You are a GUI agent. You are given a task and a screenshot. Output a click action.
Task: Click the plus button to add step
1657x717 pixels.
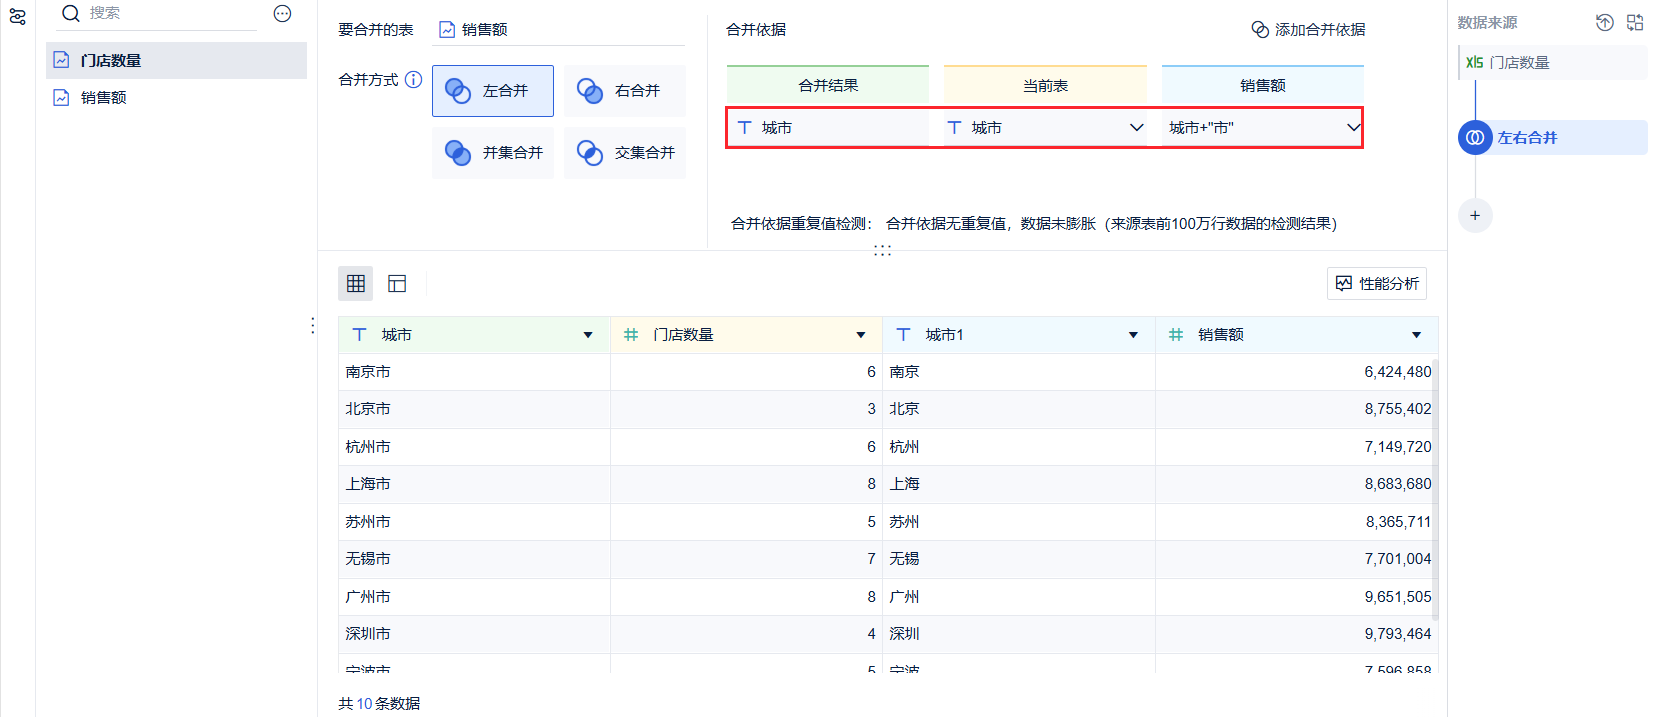pos(1475,215)
